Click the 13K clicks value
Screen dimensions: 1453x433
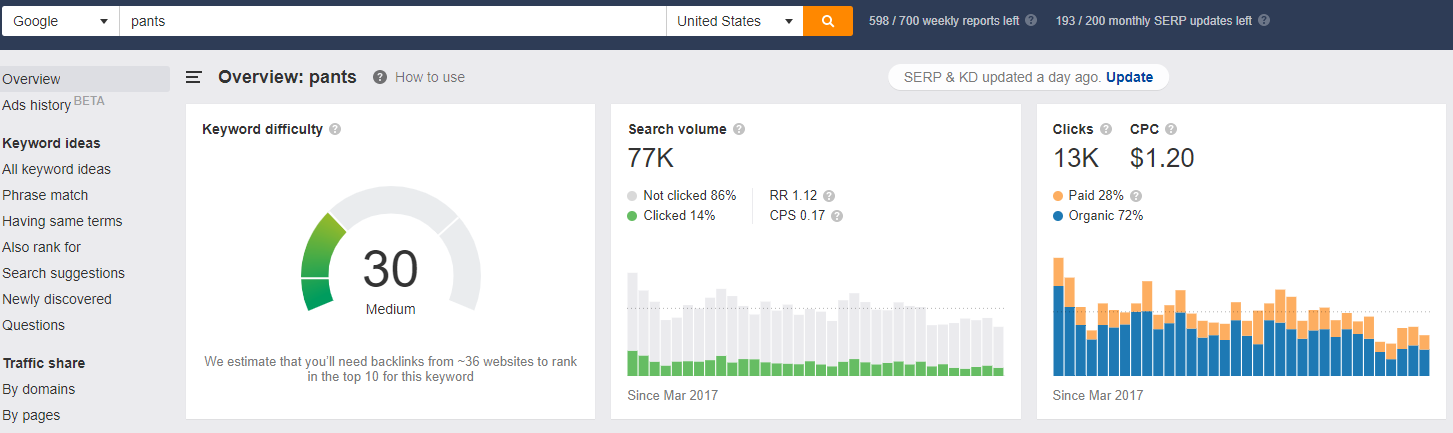pyautogui.click(x=1076, y=158)
